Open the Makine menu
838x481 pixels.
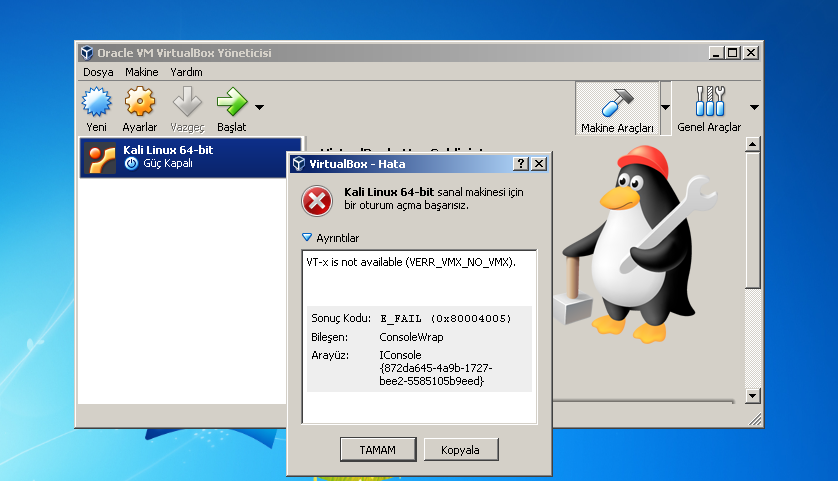142,72
